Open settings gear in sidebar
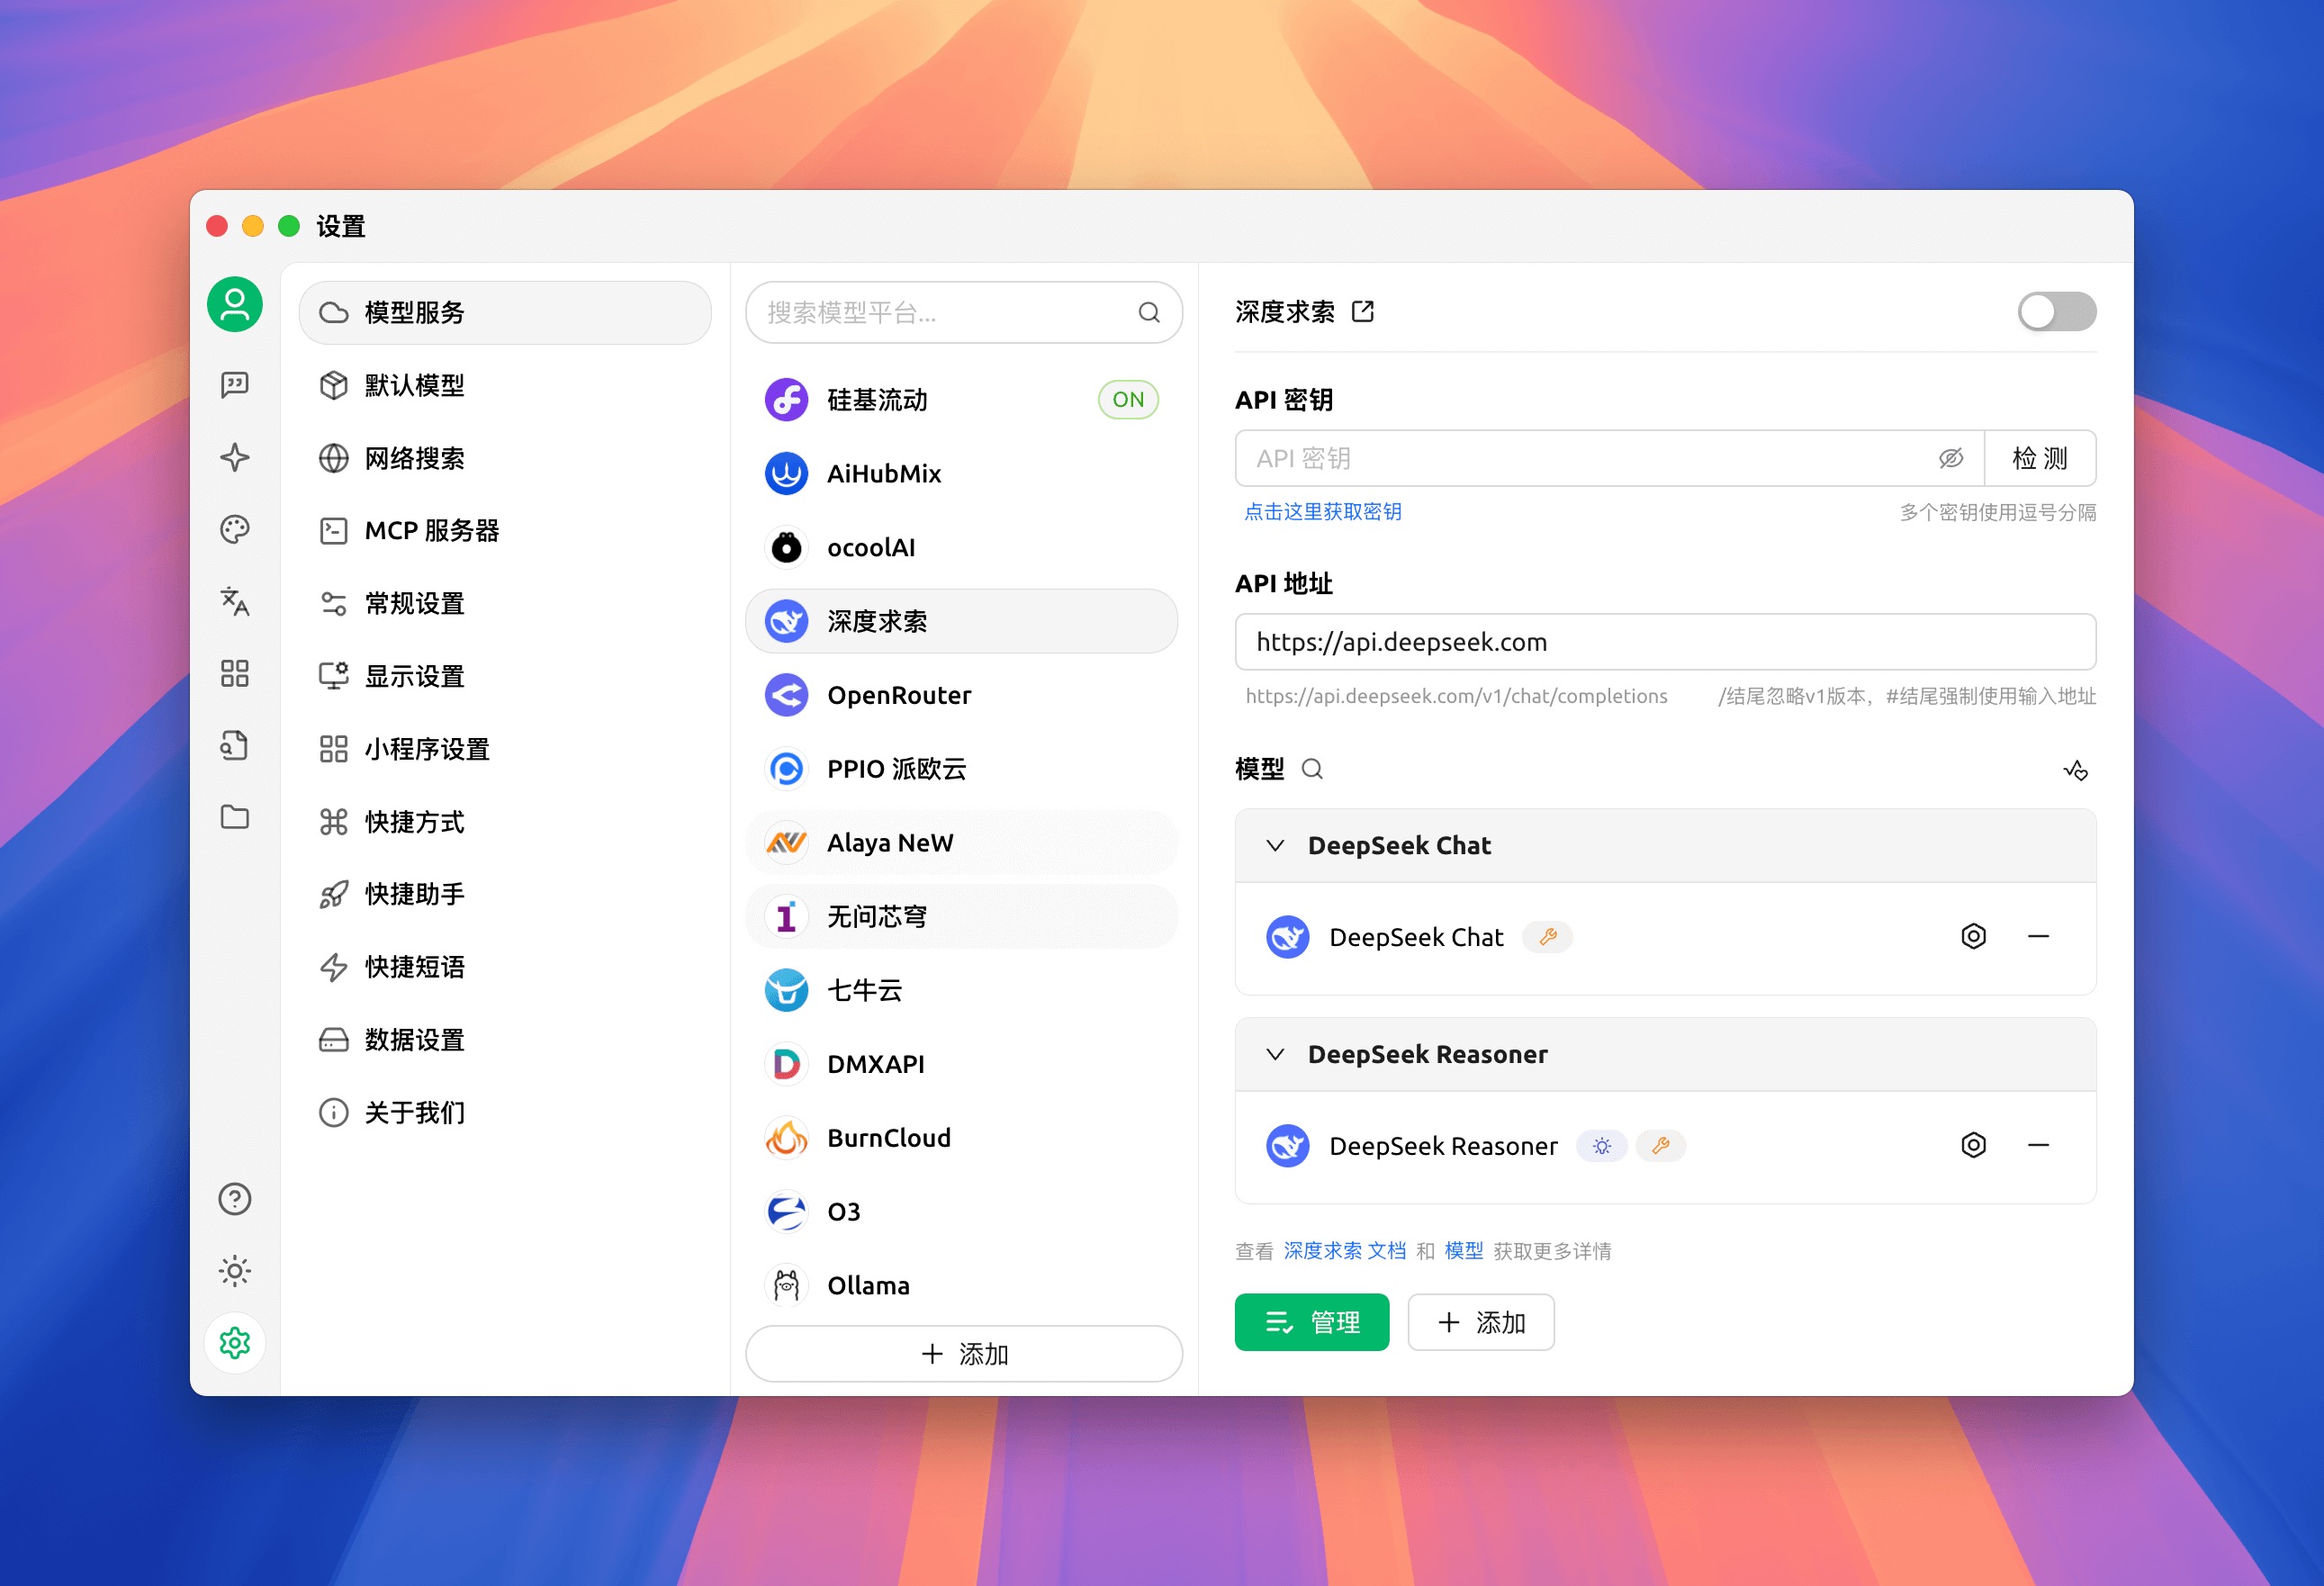This screenshot has width=2324, height=1586. tap(235, 1343)
